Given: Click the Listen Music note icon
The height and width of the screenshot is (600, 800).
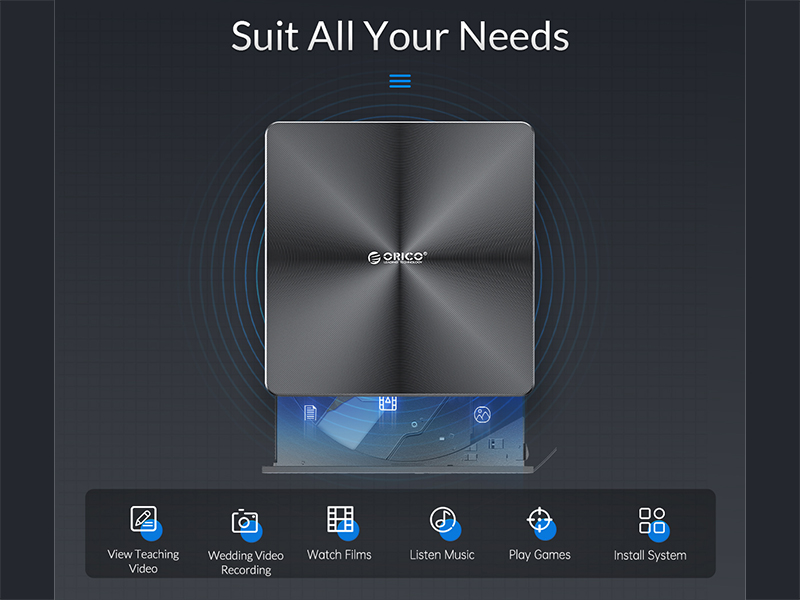Looking at the screenshot, I should pos(443,520).
